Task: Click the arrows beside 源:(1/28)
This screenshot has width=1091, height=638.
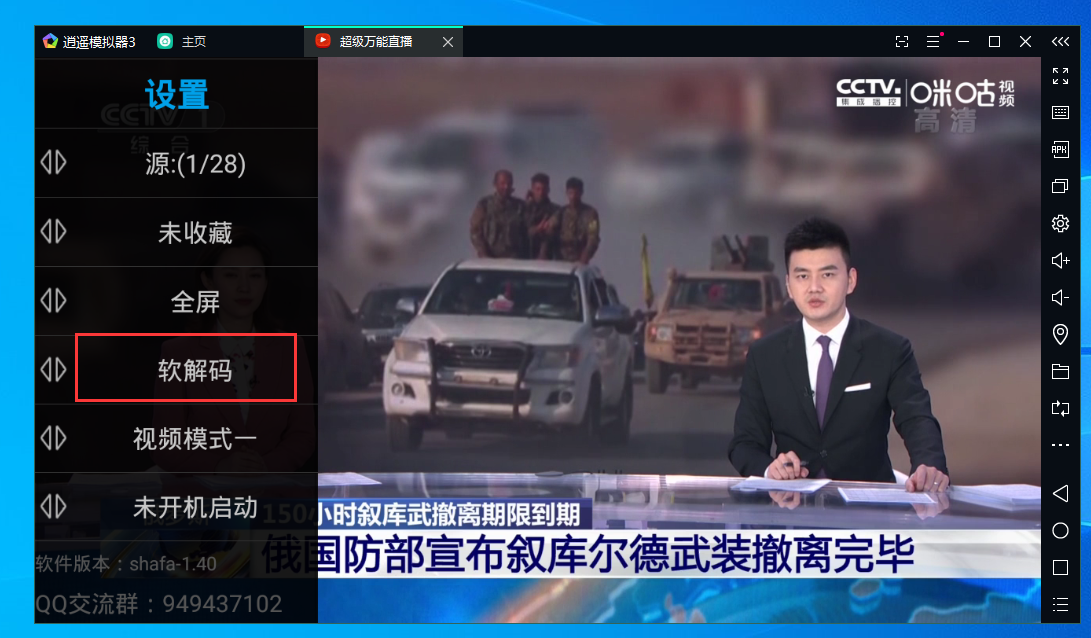Action: pos(53,163)
